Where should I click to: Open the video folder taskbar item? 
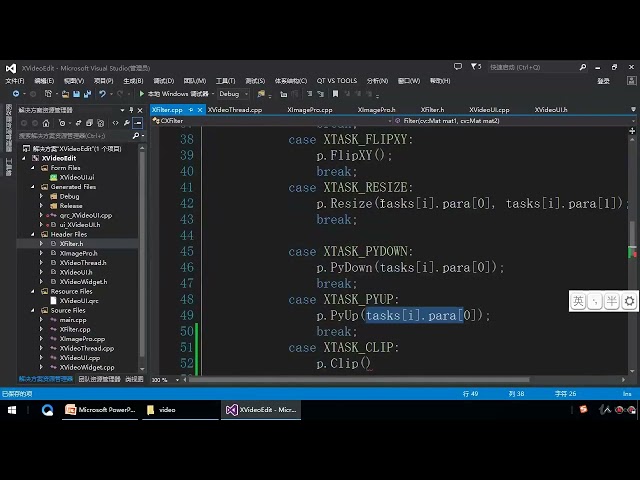pos(180,410)
